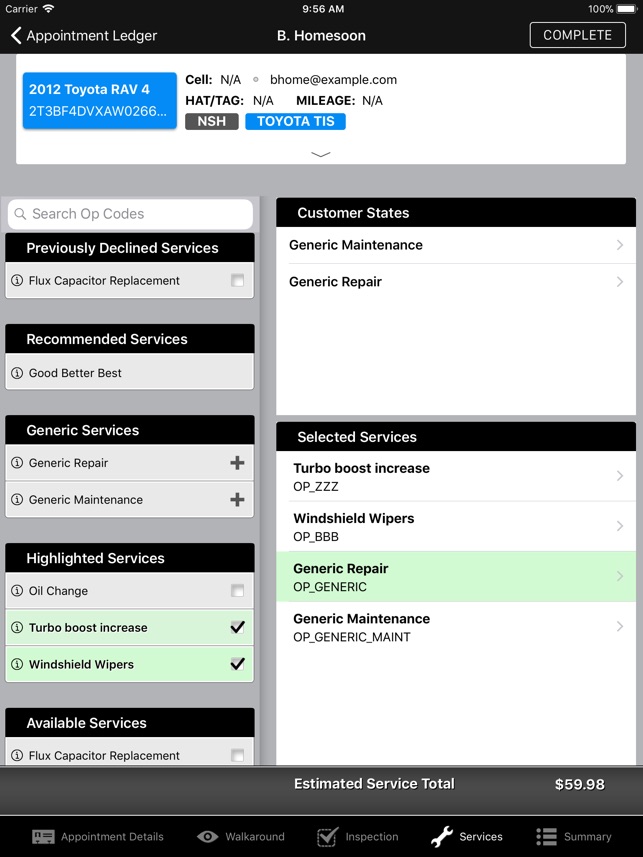This screenshot has height=857, width=643.
Task: Tap the Cell N/A value
Action: 230,80
